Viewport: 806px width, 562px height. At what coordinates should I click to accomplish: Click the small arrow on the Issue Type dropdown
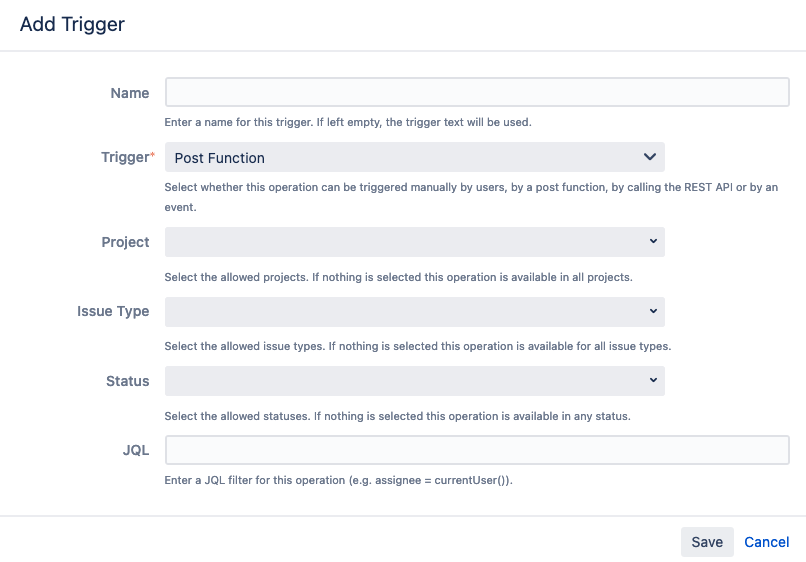(x=653, y=311)
